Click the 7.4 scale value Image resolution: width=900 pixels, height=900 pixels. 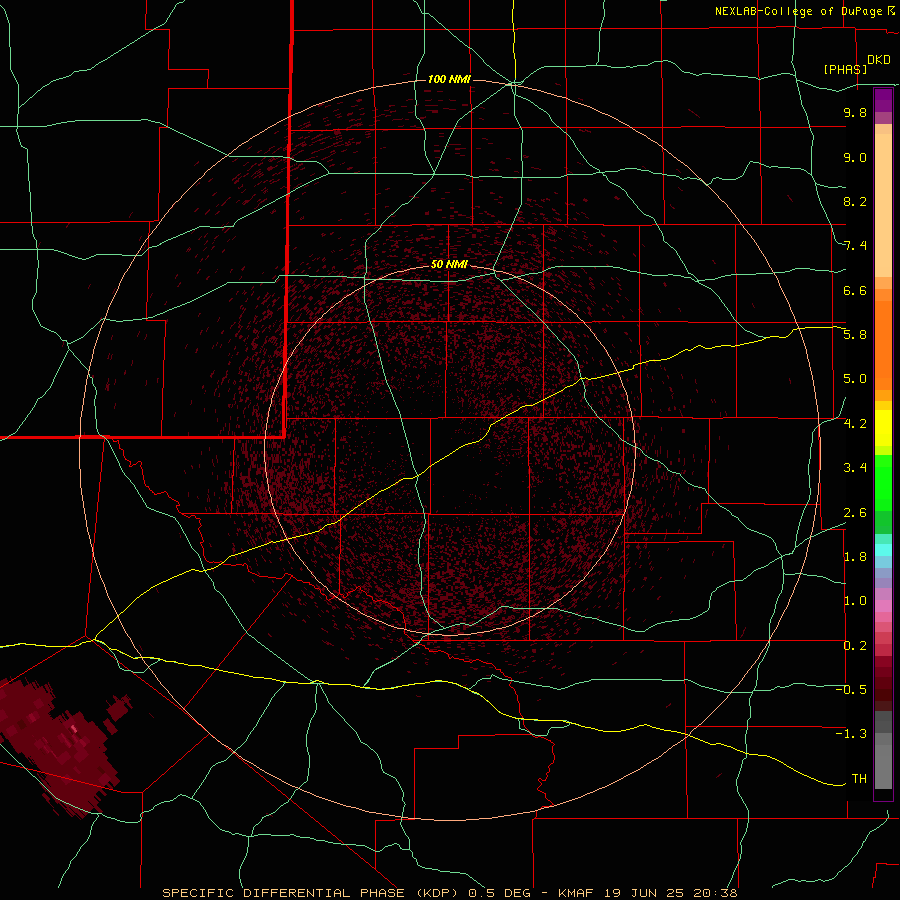pos(855,246)
